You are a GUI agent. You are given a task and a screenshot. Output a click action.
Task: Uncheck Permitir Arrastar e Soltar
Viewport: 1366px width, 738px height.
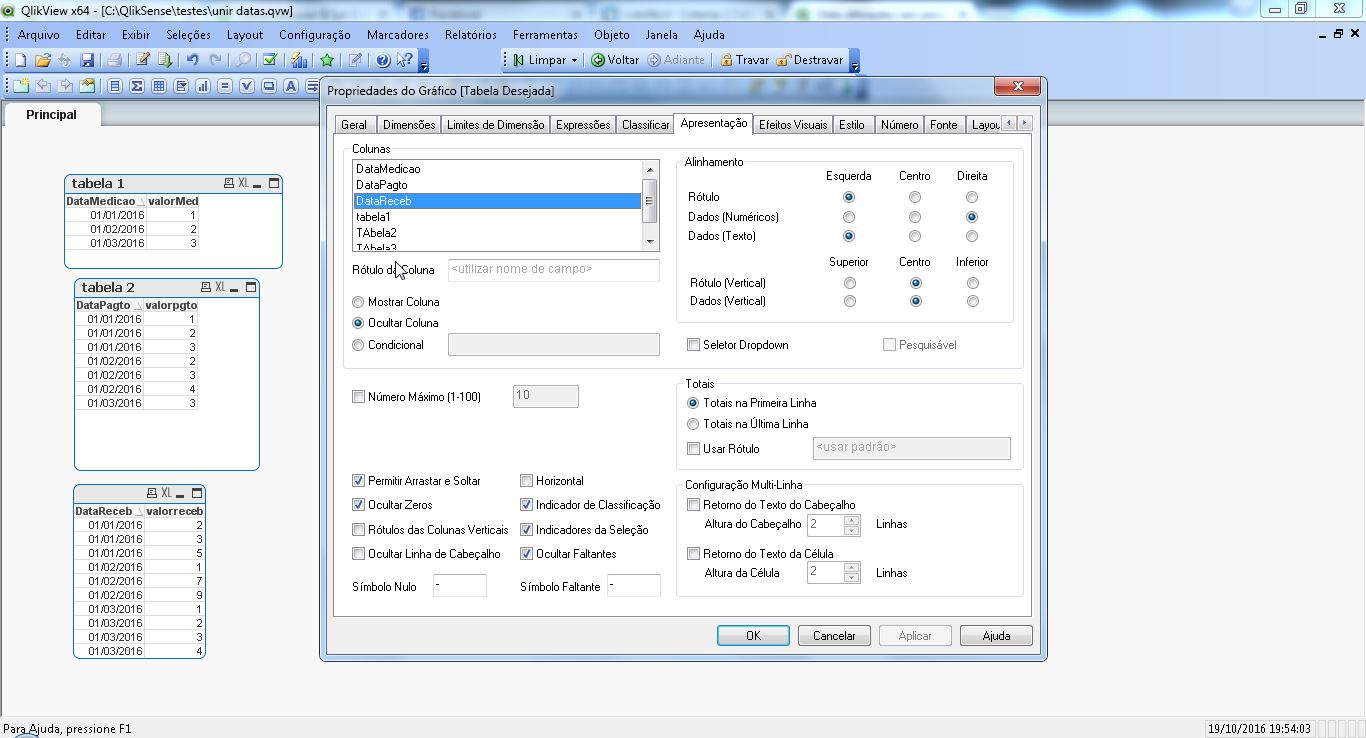(x=358, y=481)
